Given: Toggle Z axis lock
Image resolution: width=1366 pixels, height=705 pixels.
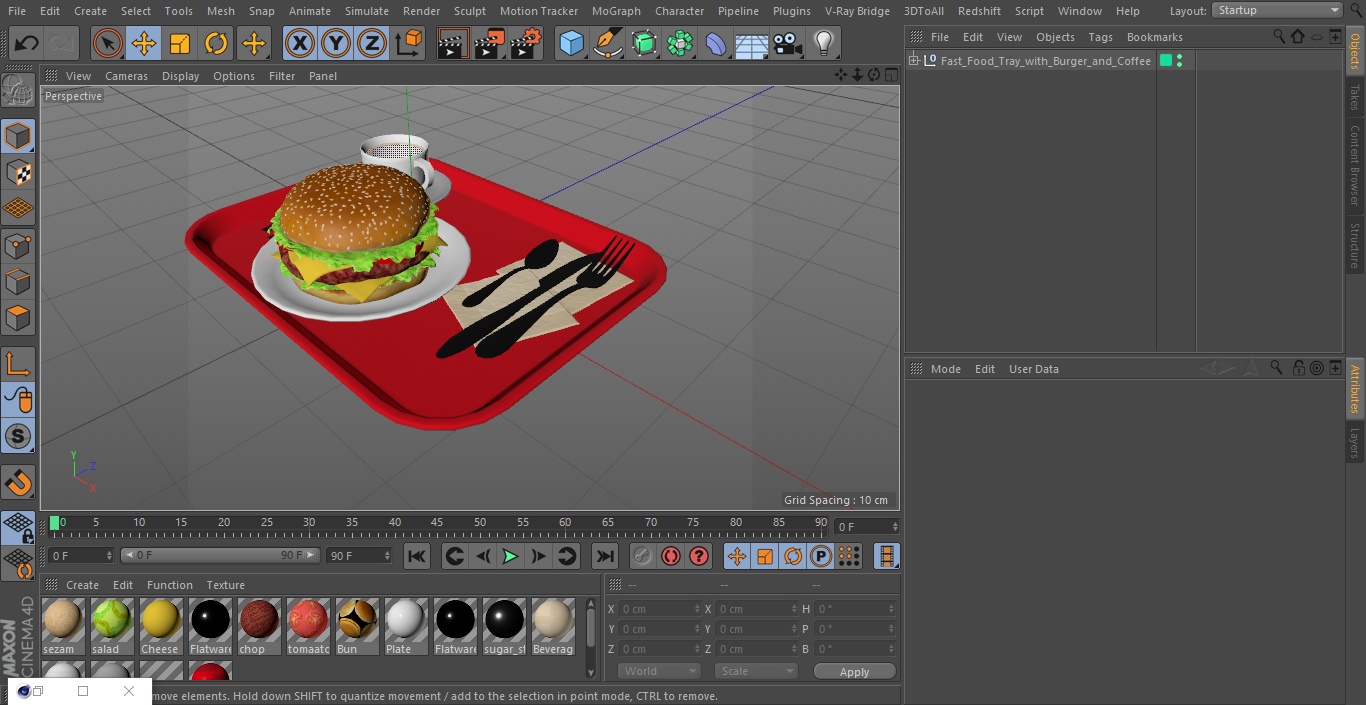Looking at the screenshot, I should [x=372, y=44].
